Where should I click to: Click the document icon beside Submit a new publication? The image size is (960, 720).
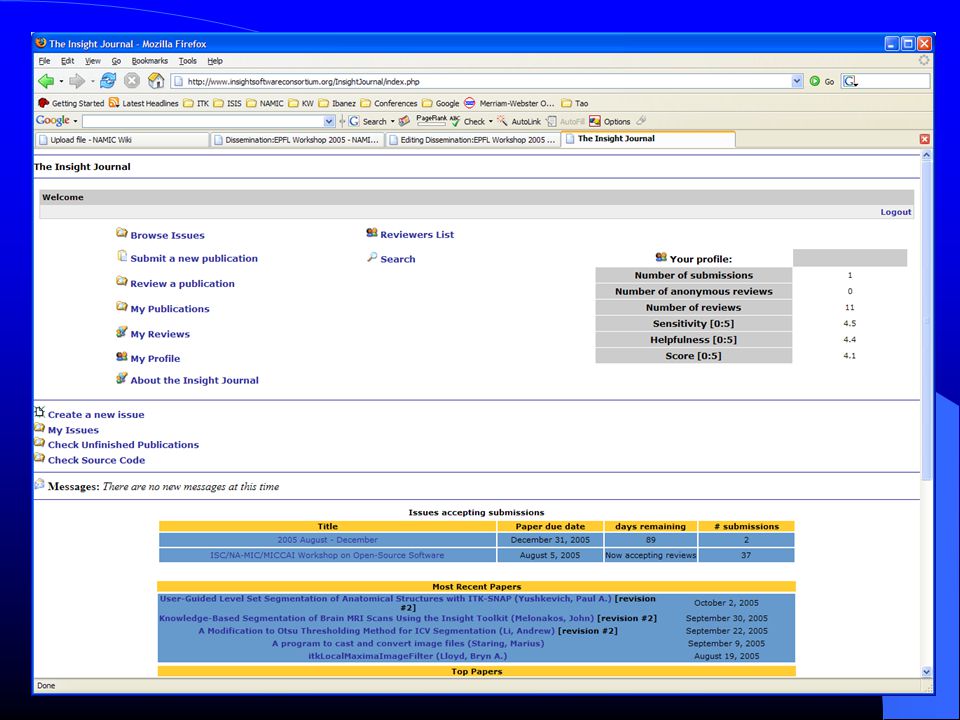pyautogui.click(x=122, y=257)
